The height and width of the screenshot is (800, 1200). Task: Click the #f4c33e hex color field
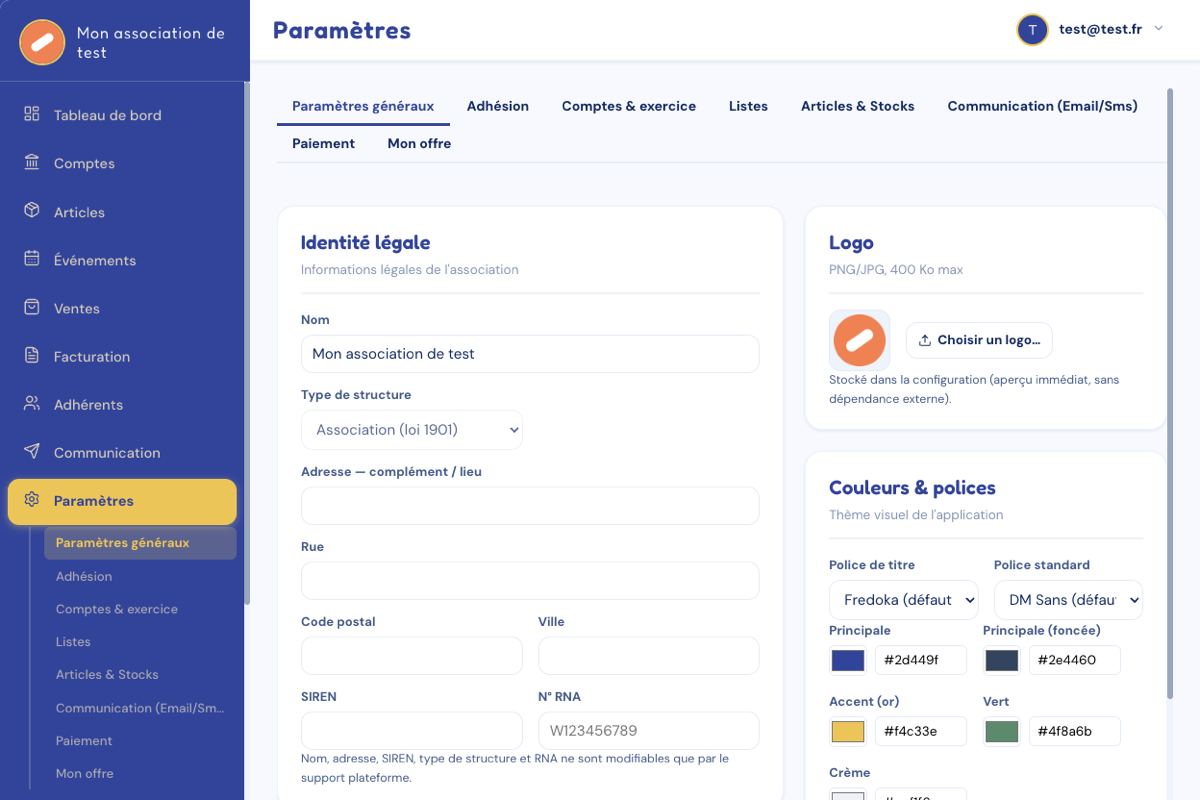tap(921, 731)
